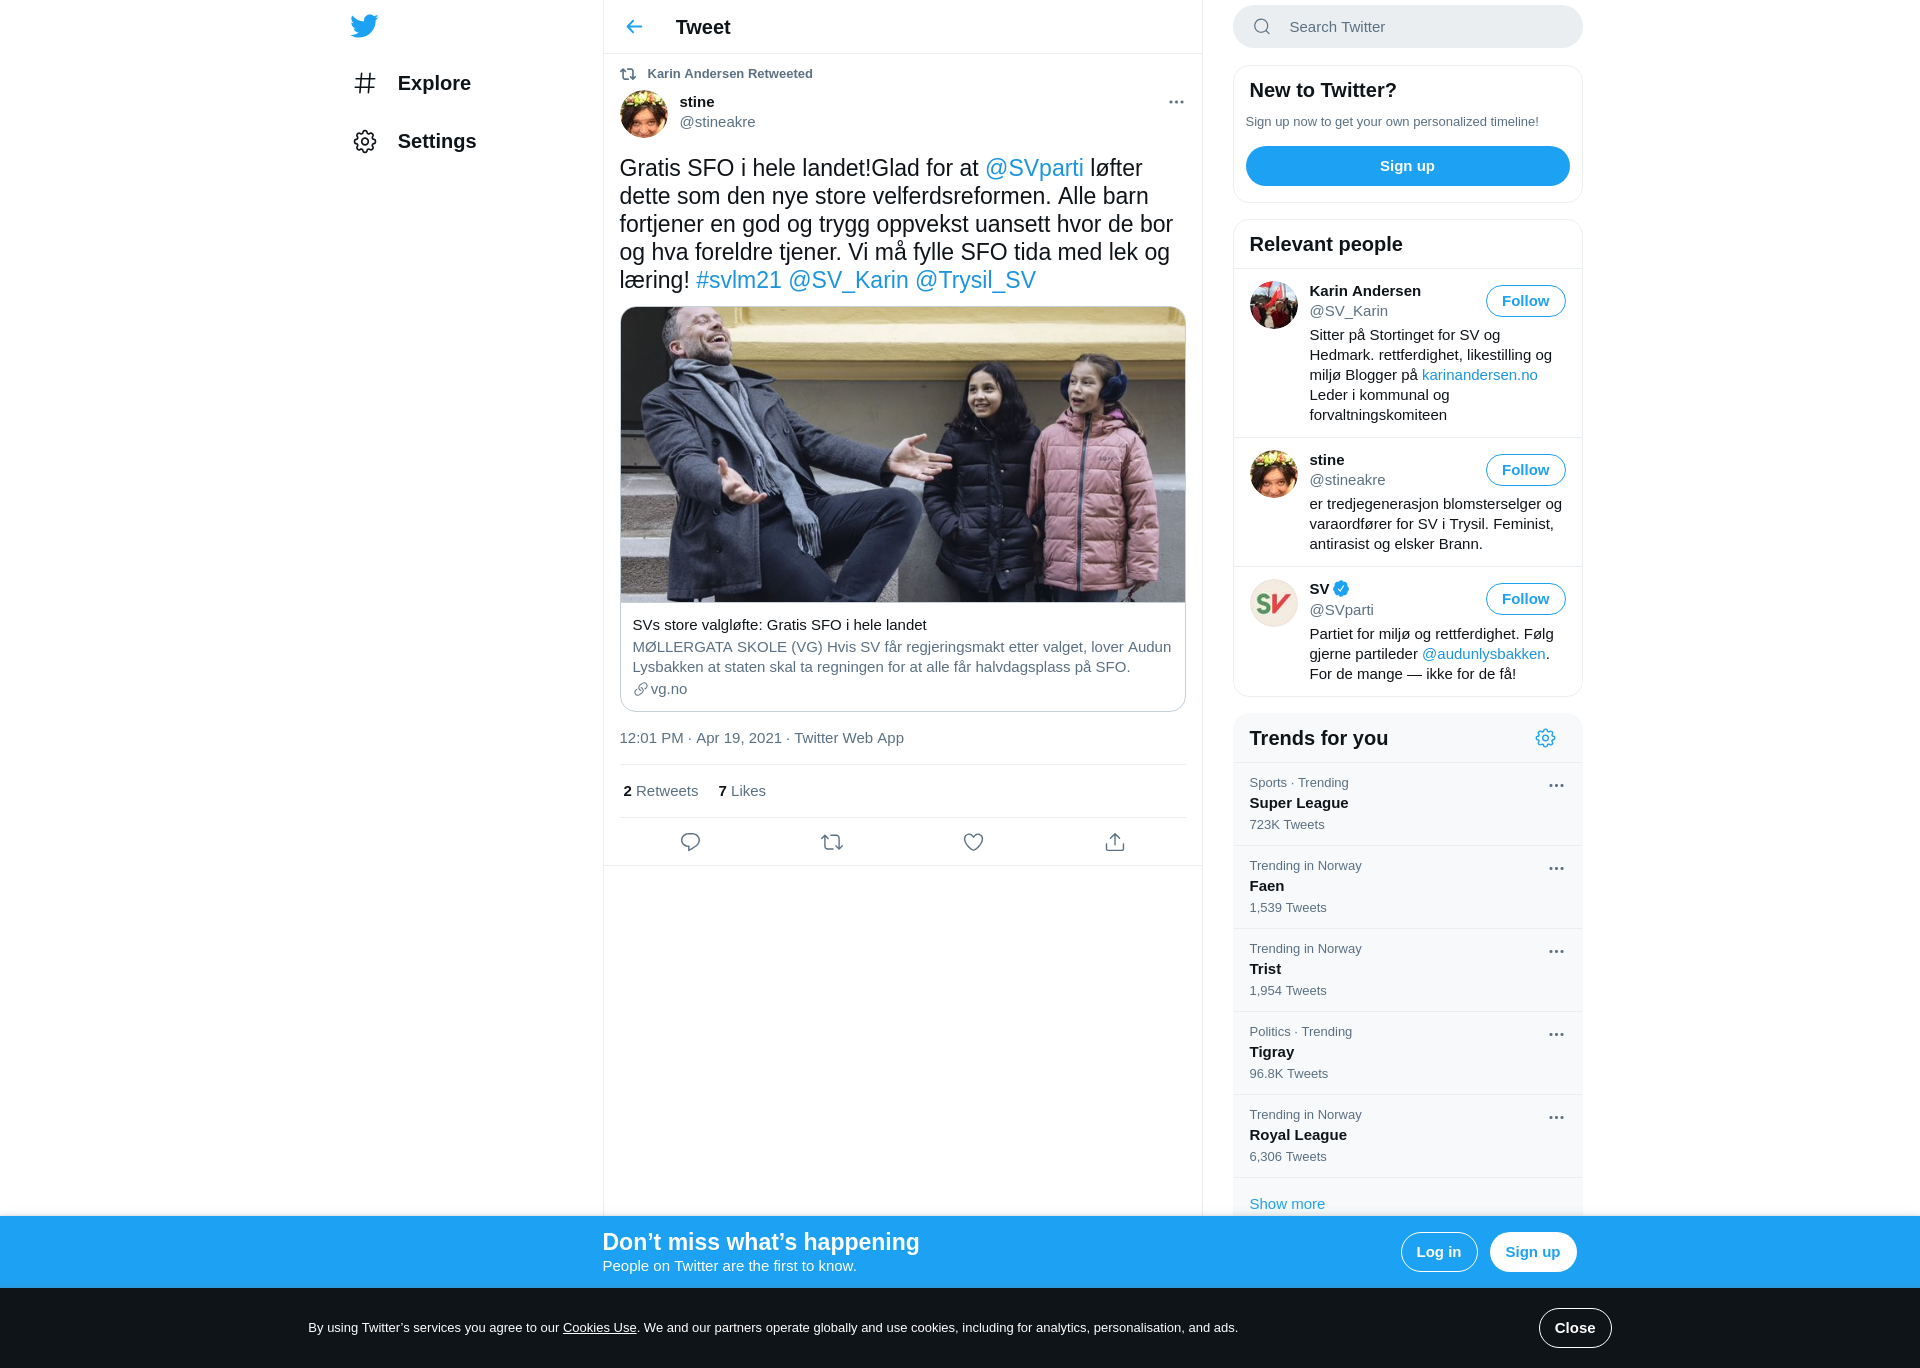Screen dimensions: 1920x1368
Task: Open @SV_Karin mention in tweet
Action: click(x=849, y=280)
